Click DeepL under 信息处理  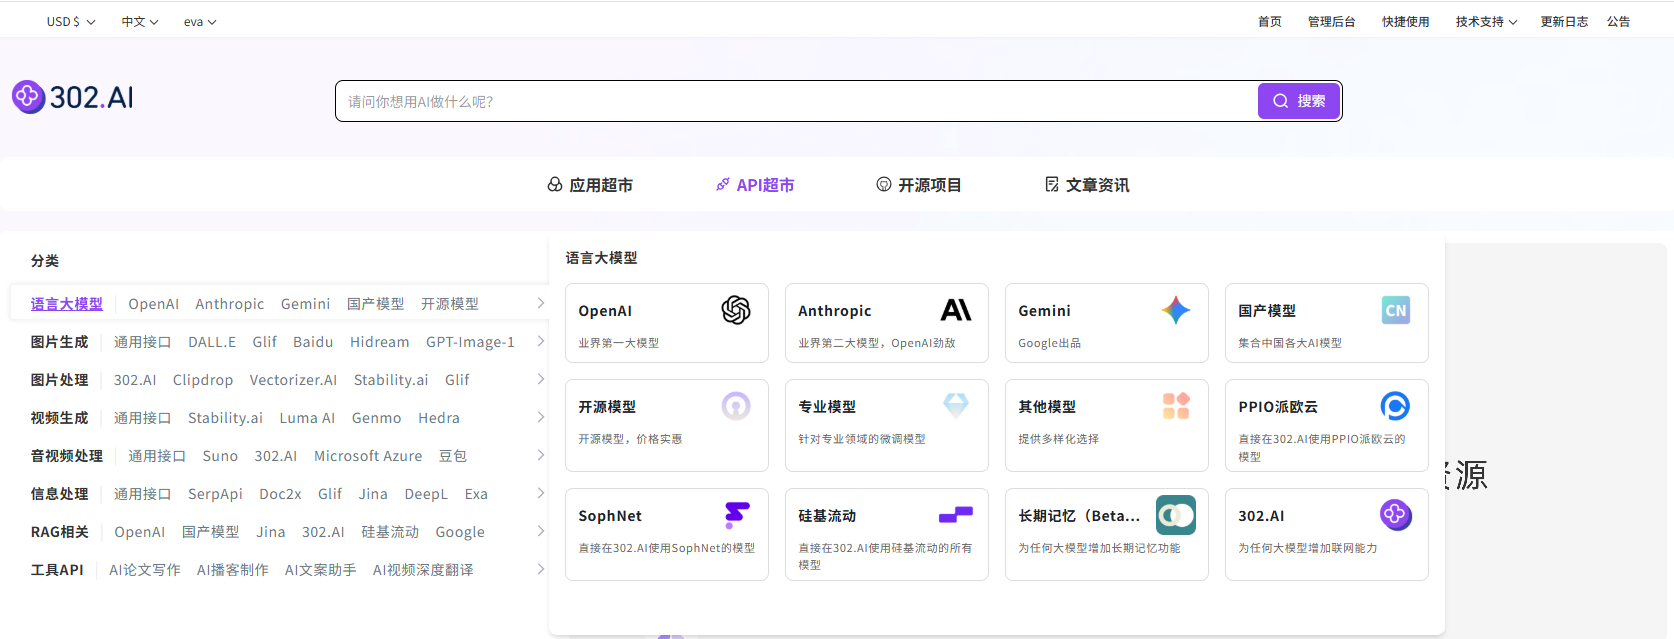(426, 494)
